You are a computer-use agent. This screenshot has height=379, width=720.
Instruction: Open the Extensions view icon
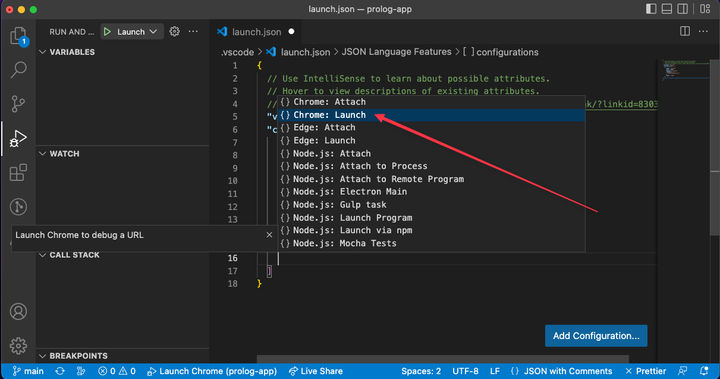tap(18, 173)
